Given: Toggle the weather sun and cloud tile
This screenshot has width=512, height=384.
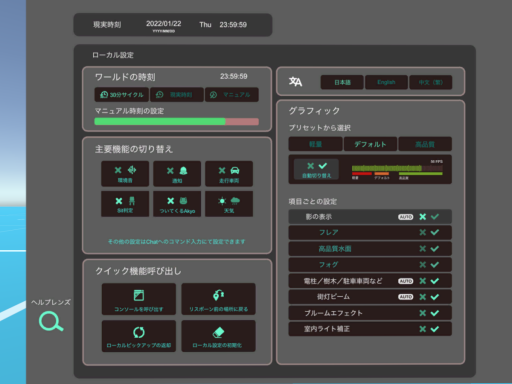Looking at the screenshot, I should coord(229,204).
